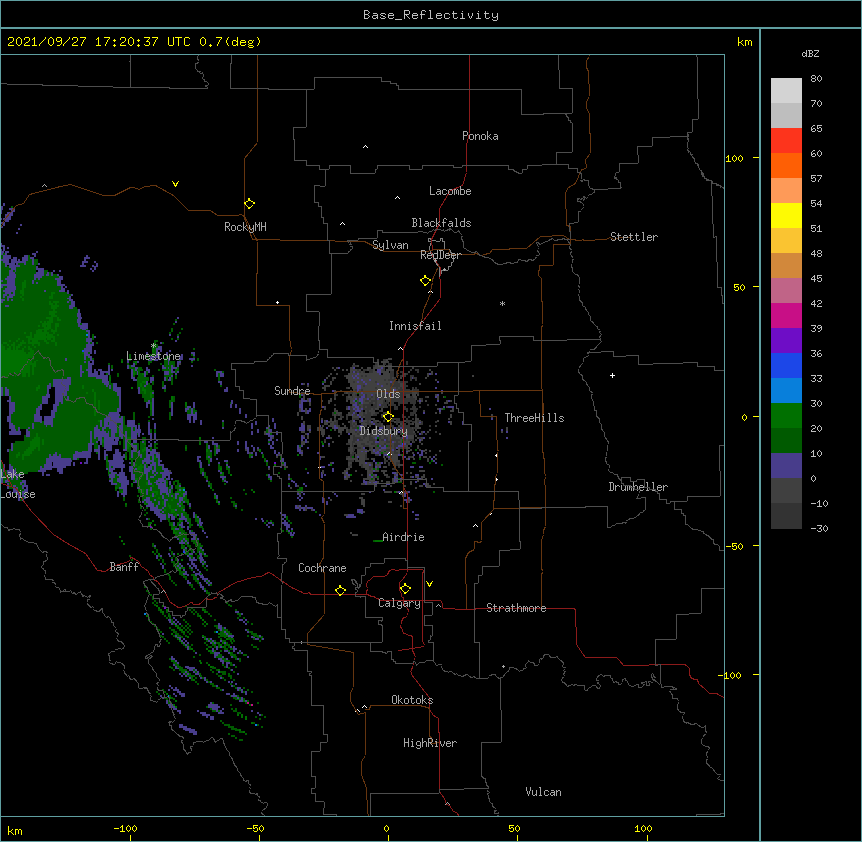
Task: Click the Olds city label
Action: coord(388,394)
